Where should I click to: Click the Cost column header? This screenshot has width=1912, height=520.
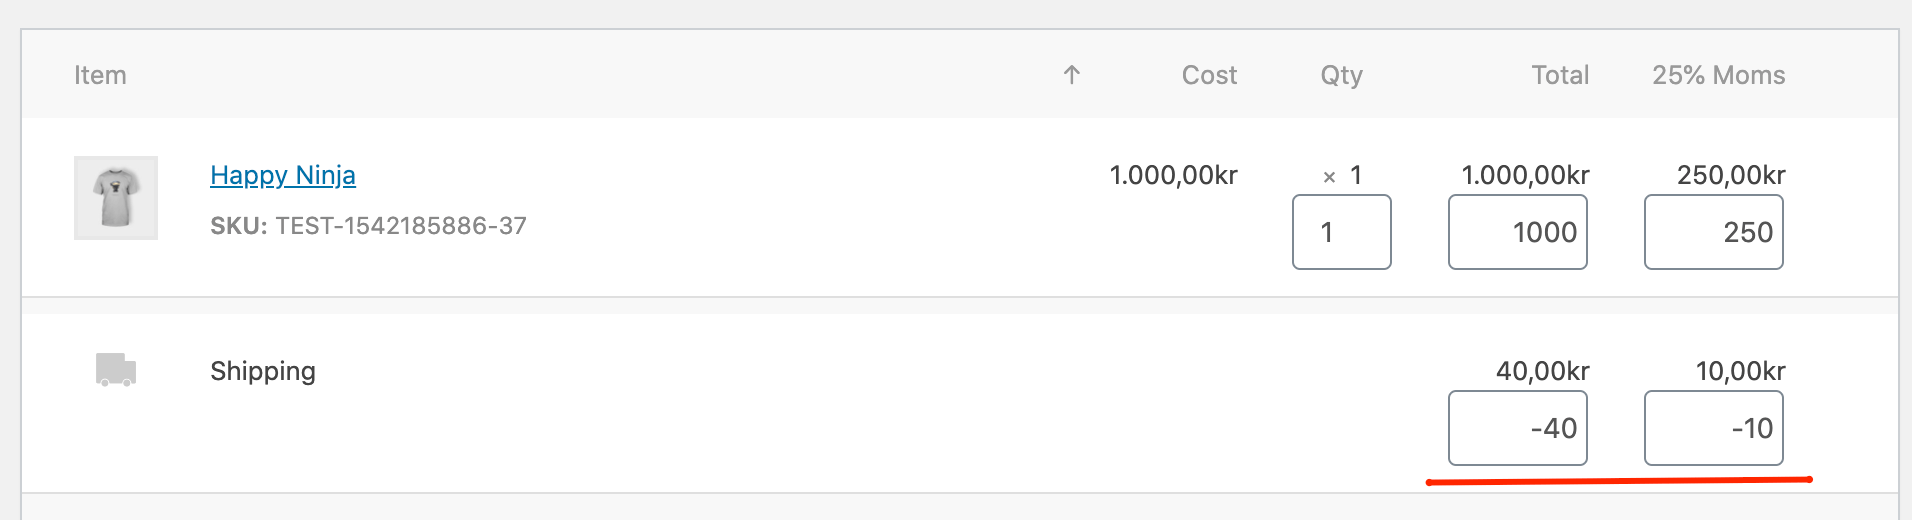pyautogui.click(x=1209, y=75)
